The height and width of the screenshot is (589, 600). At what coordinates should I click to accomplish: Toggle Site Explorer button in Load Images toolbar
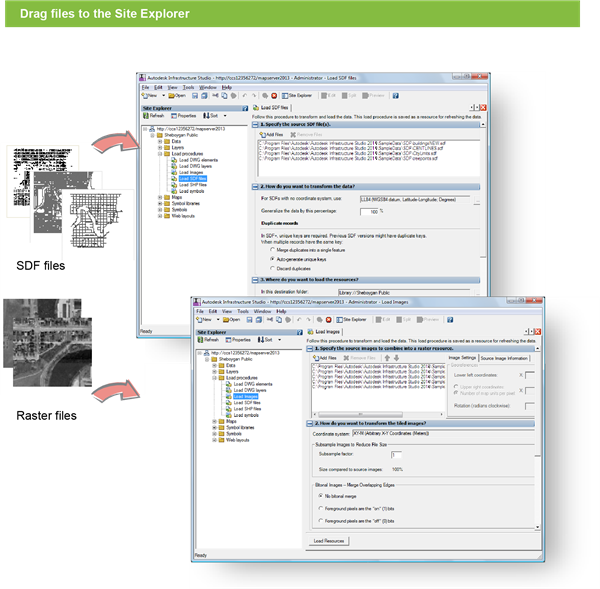click(x=352, y=320)
